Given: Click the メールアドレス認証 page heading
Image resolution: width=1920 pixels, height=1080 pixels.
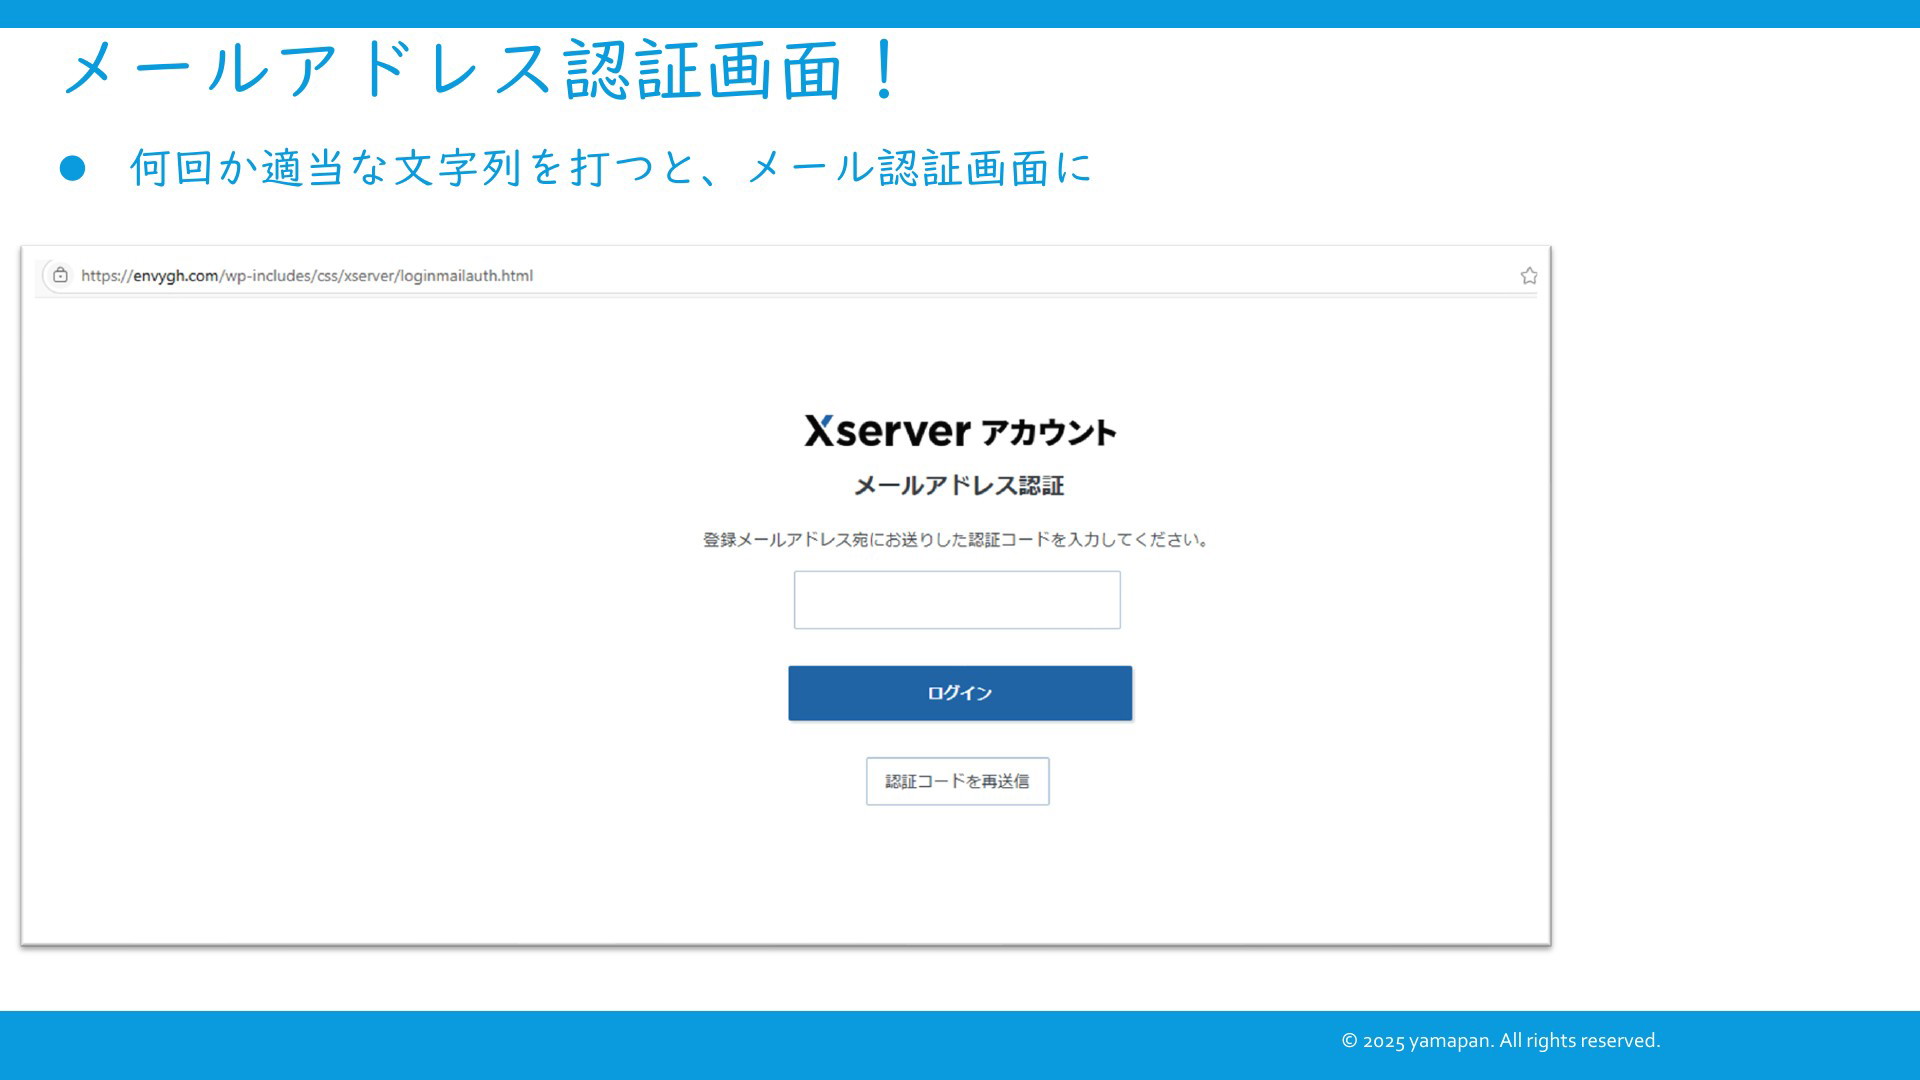Looking at the screenshot, I should pos(958,486).
